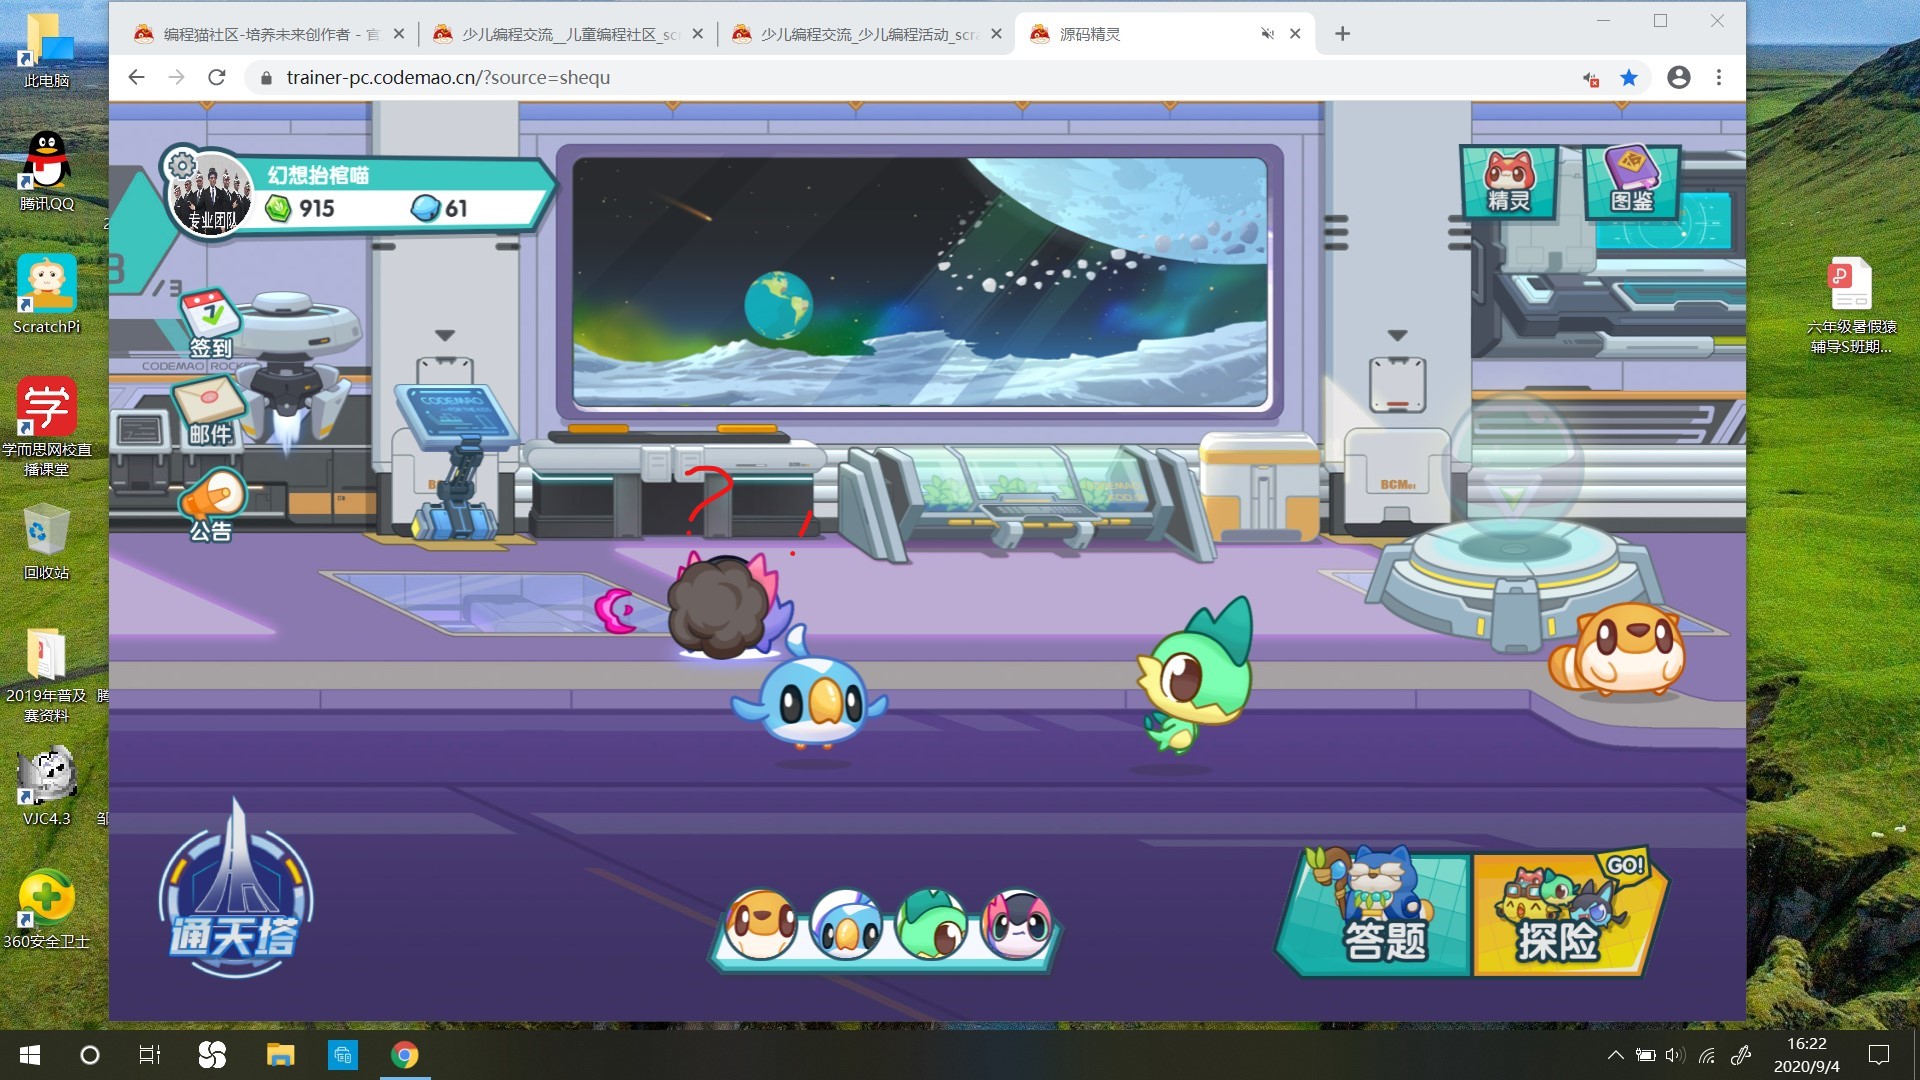
Task: Close the 少儿编程交流_少儿编程活动 tab
Action: coord(996,34)
